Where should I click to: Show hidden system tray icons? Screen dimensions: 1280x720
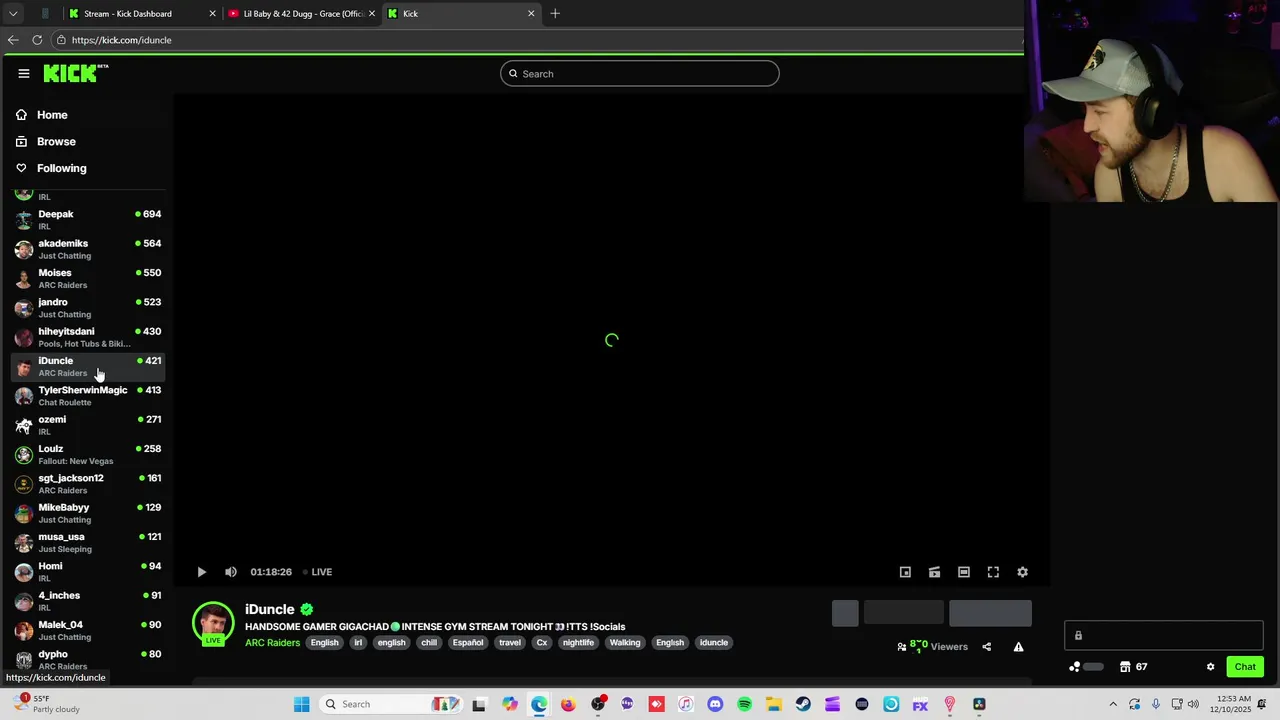(x=1113, y=704)
